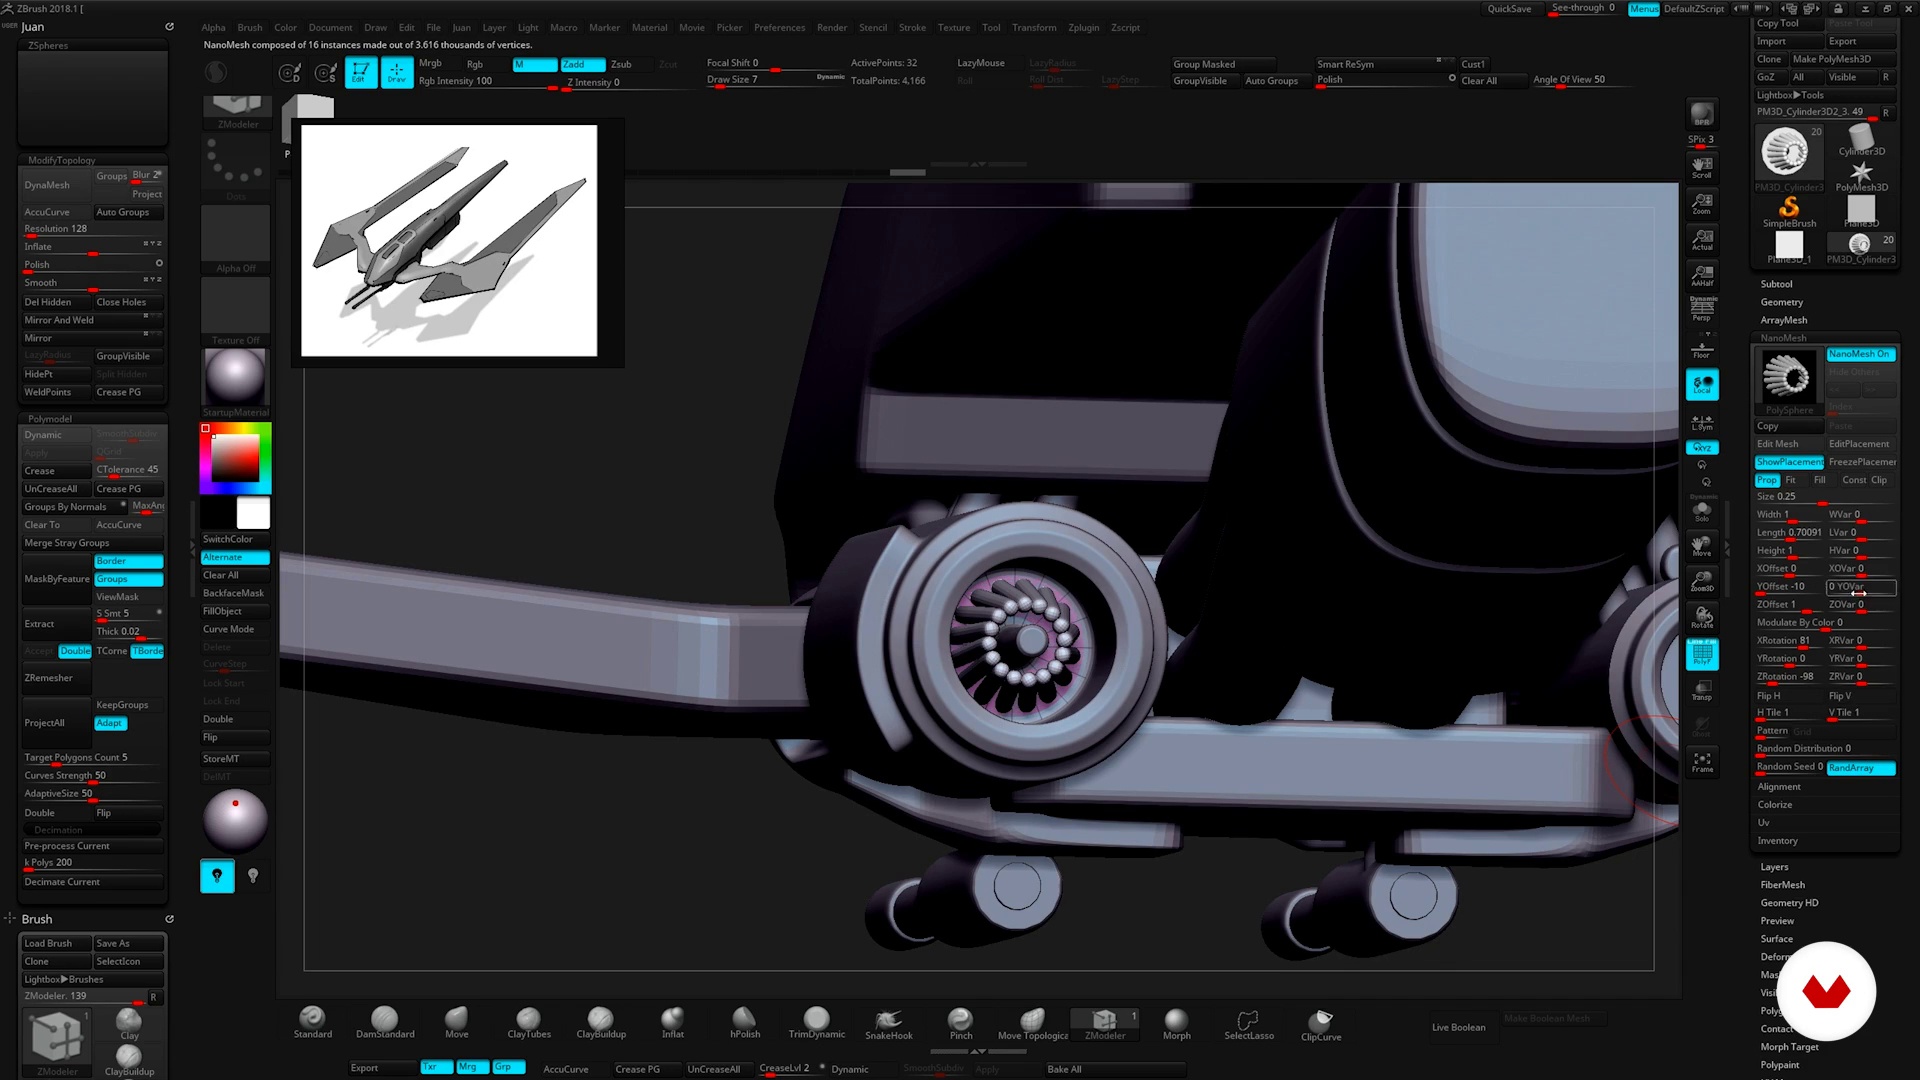This screenshot has width=1920, height=1080.
Task: Open the Zplugin menu
Action: [x=1084, y=28]
